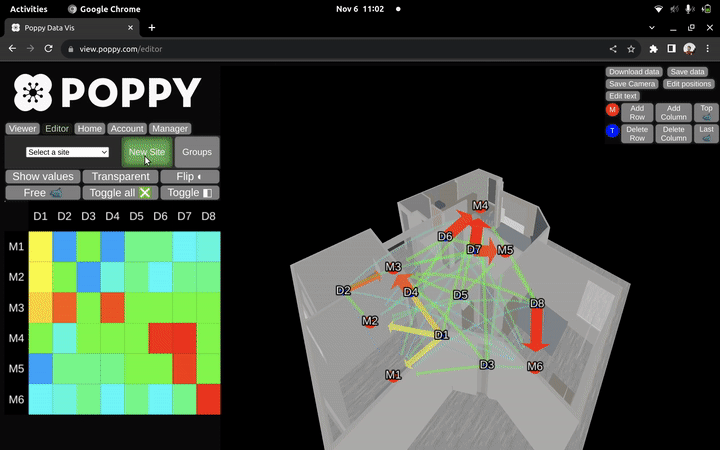
Task: Open the Chrome tab search chevron
Action: tap(652, 28)
